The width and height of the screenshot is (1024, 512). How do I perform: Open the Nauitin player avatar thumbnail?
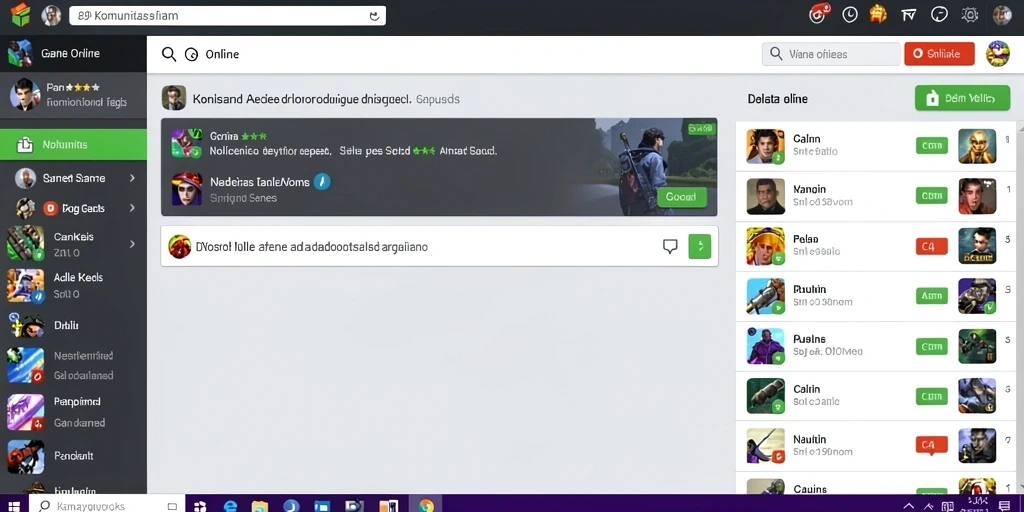765,446
